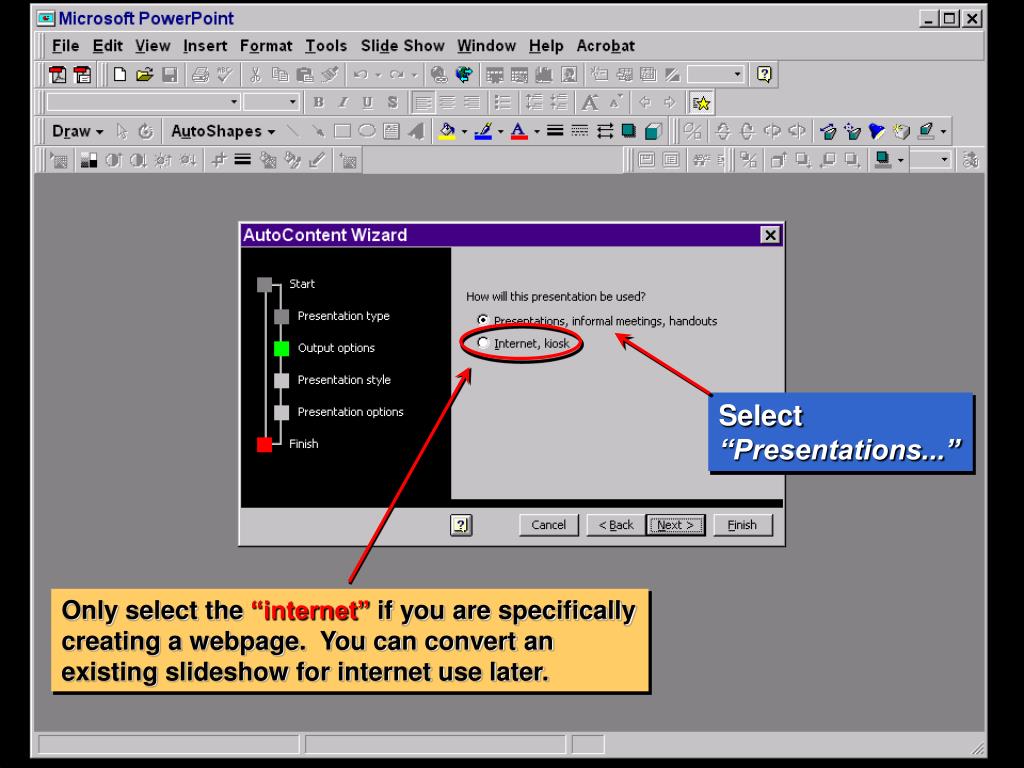Close the AutoContent Wizard dialog

click(771, 234)
